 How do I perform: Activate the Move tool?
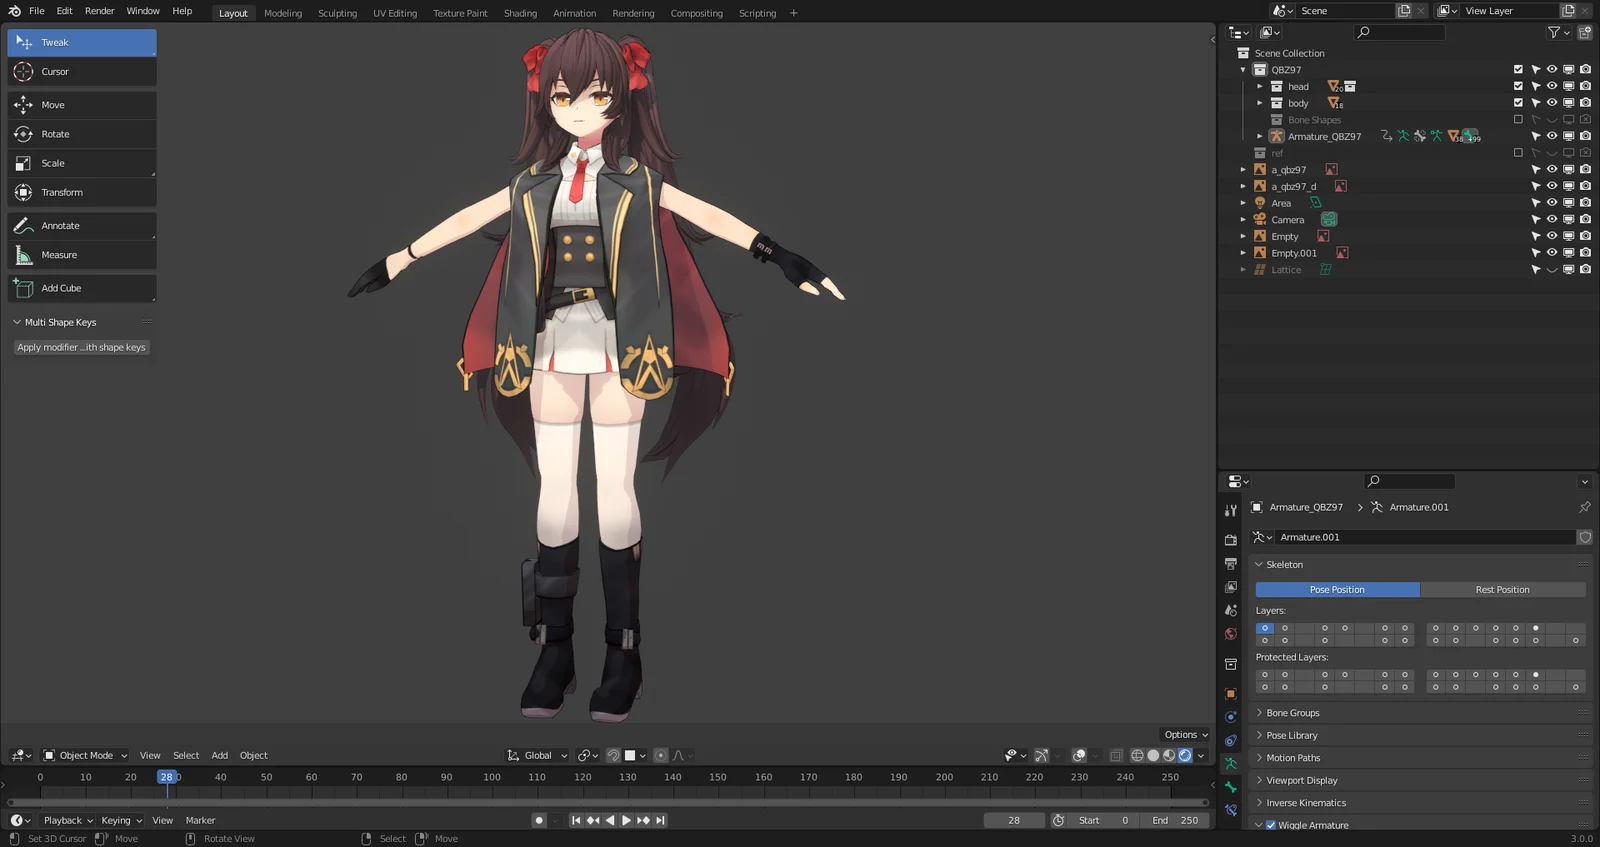(x=82, y=105)
